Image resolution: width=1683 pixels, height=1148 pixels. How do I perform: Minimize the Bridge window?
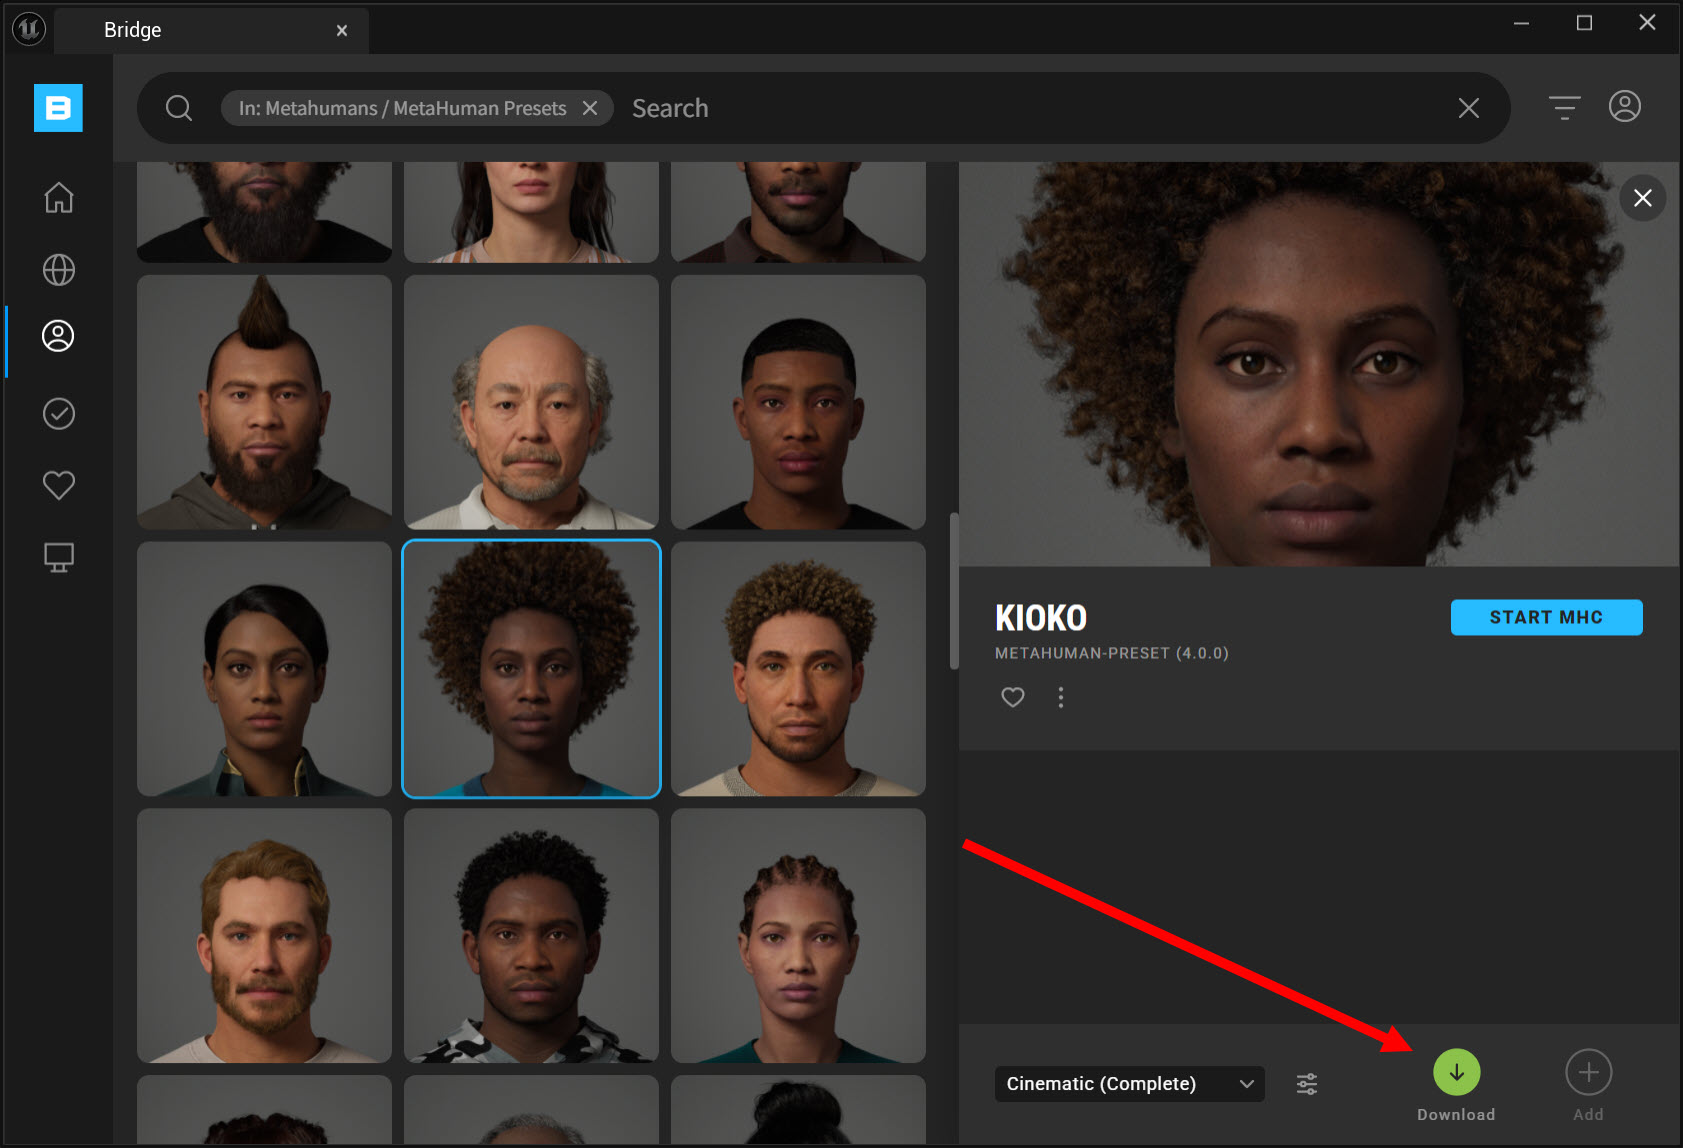point(1521,23)
